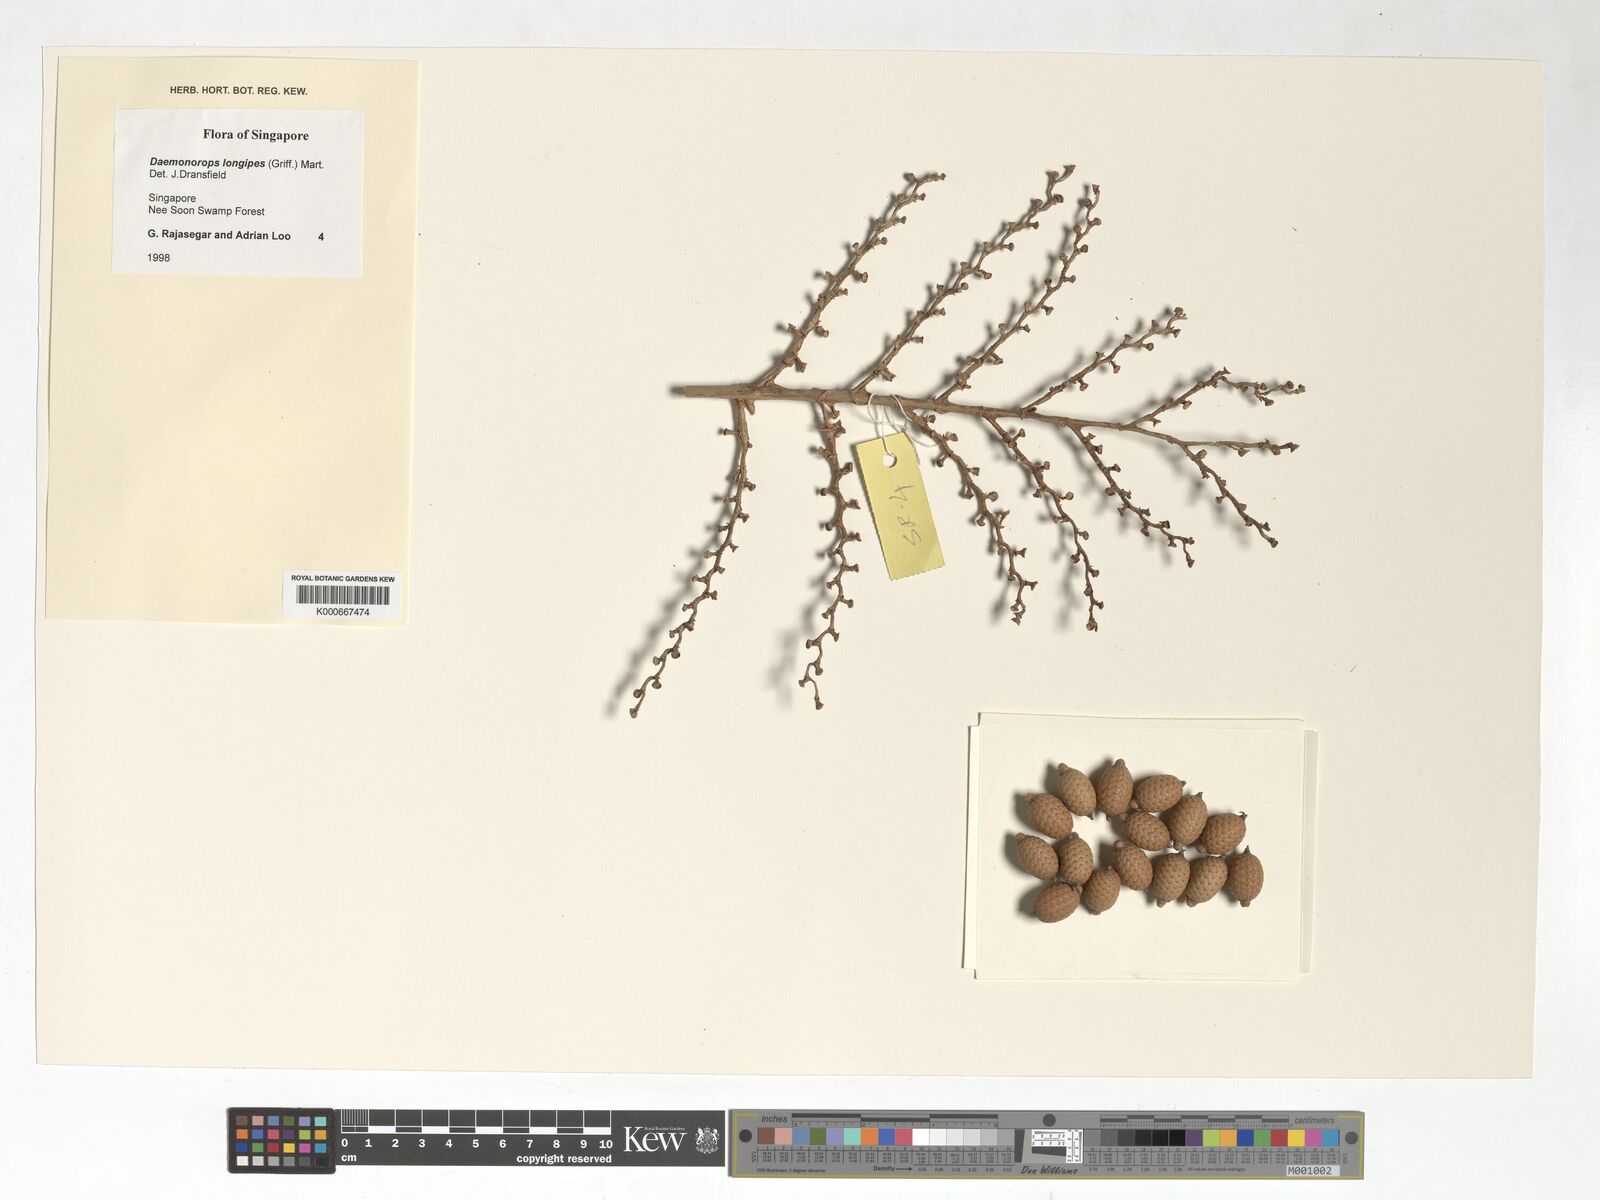
Task: Click the 'Flora of Singapore' label heading
Action: pyautogui.click(x=255, y=135)
